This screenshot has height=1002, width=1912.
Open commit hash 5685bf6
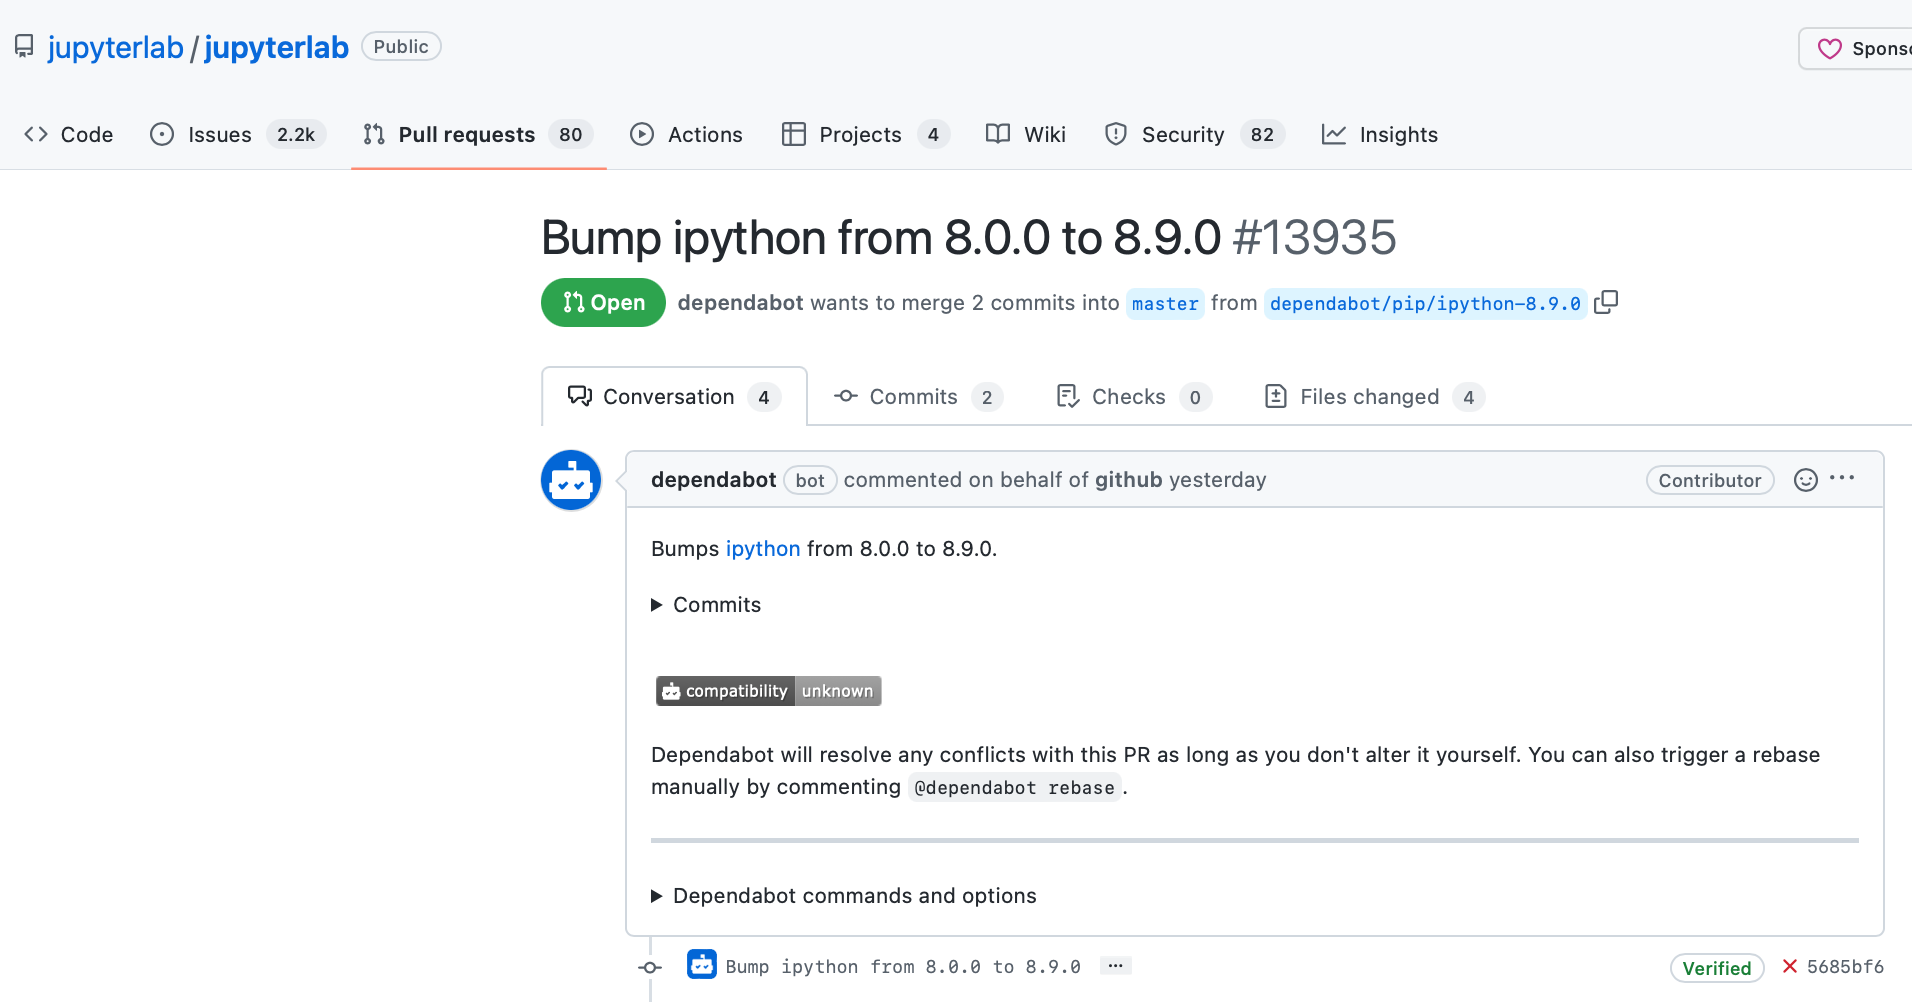click(x=1845, y=967)
